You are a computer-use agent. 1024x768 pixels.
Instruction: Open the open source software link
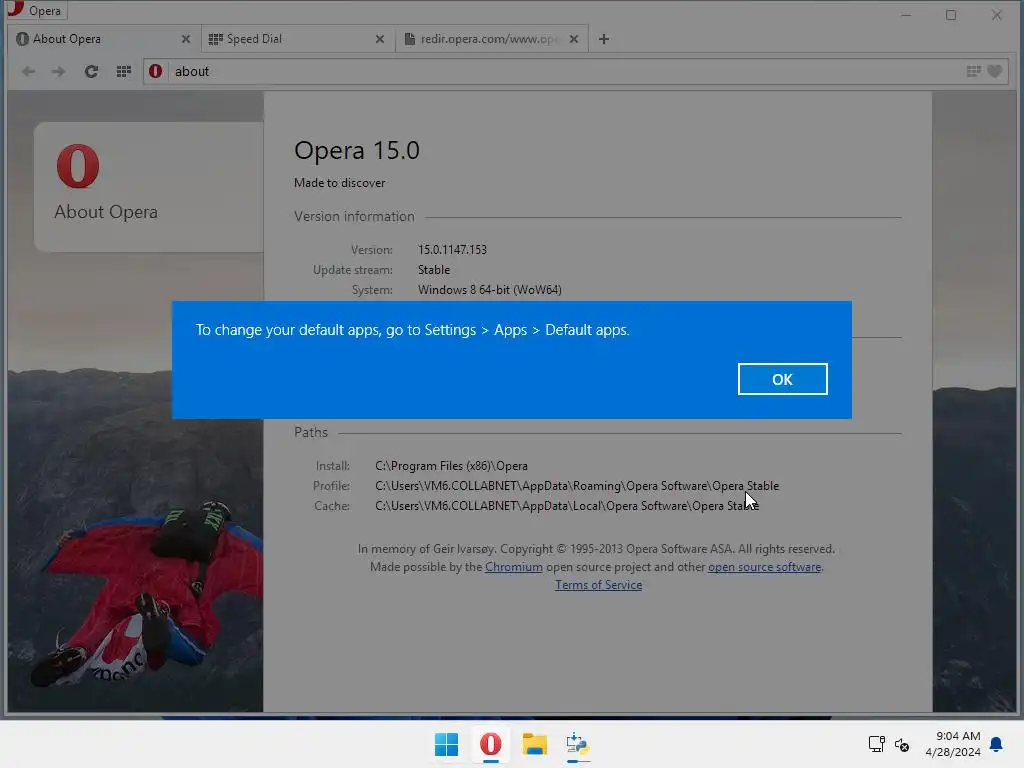[764, 567]
